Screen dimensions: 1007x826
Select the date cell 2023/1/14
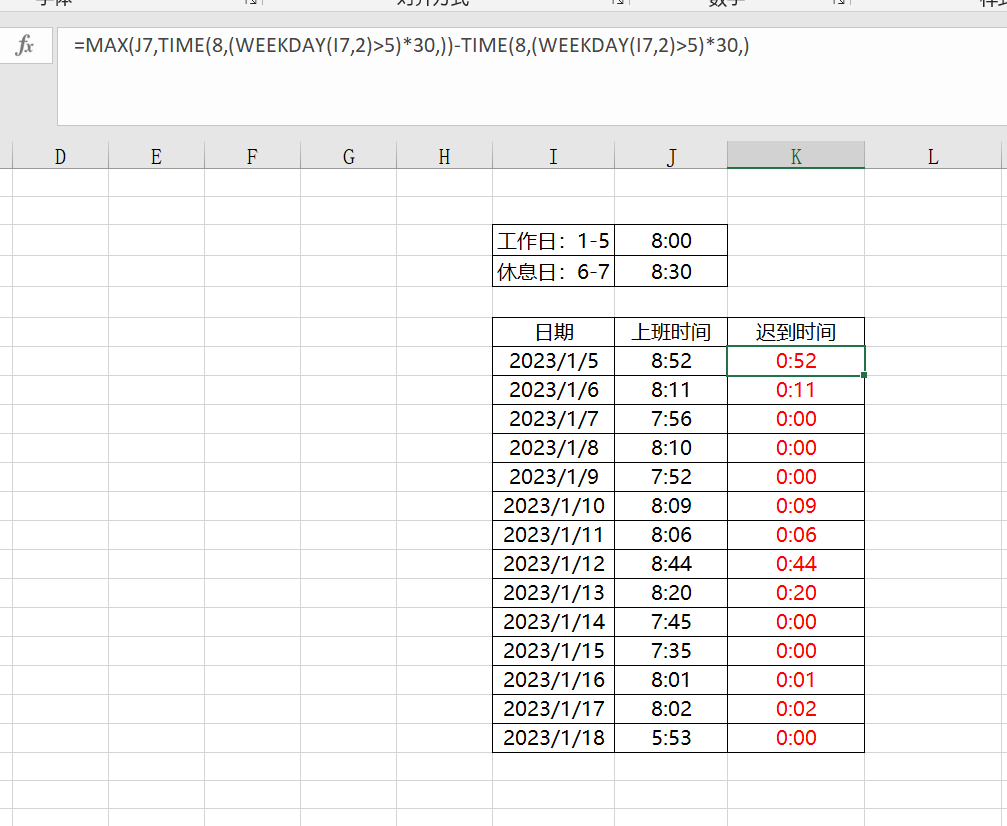click(x=553, y=621)
